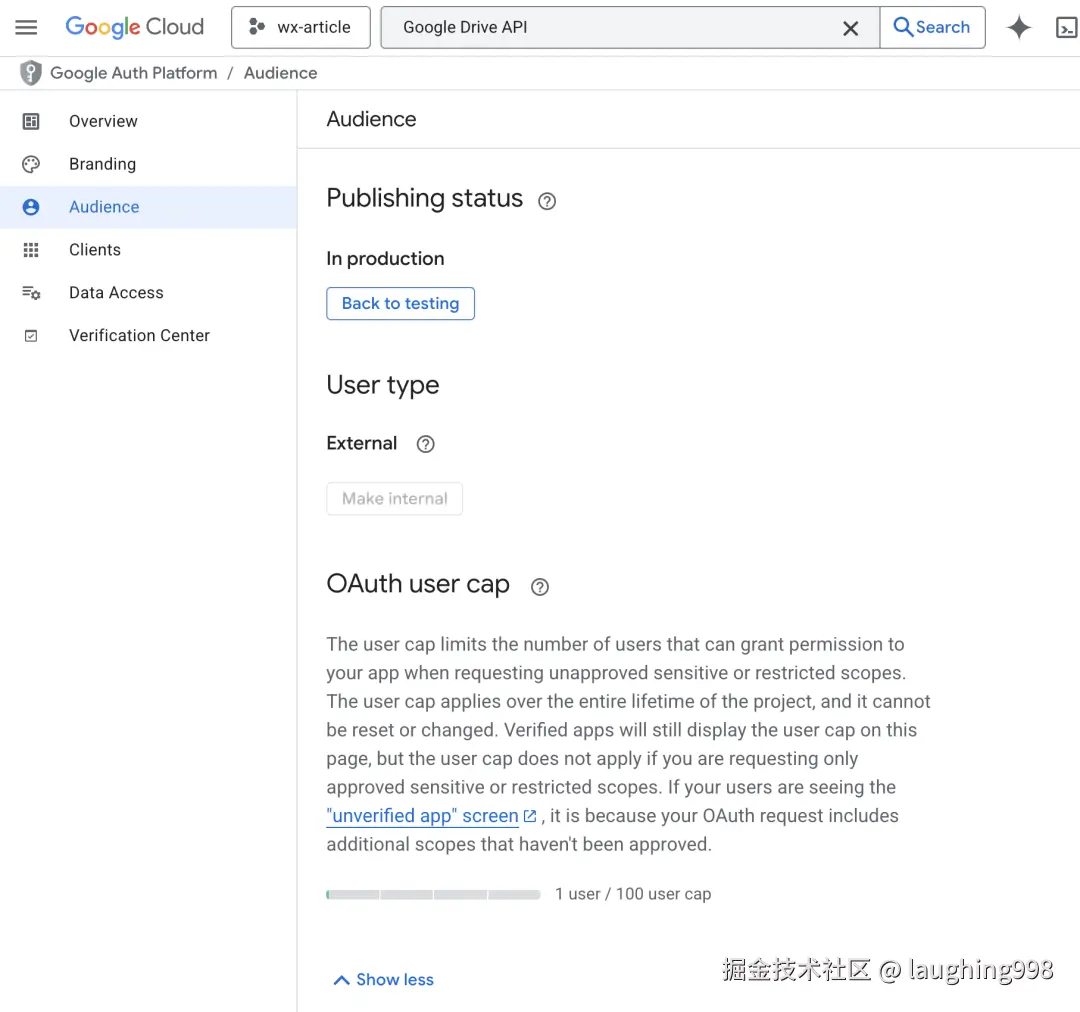Screen dimensions: 1080x1012
Task: Click the Google Drive API search field
Action: point(610,27)
